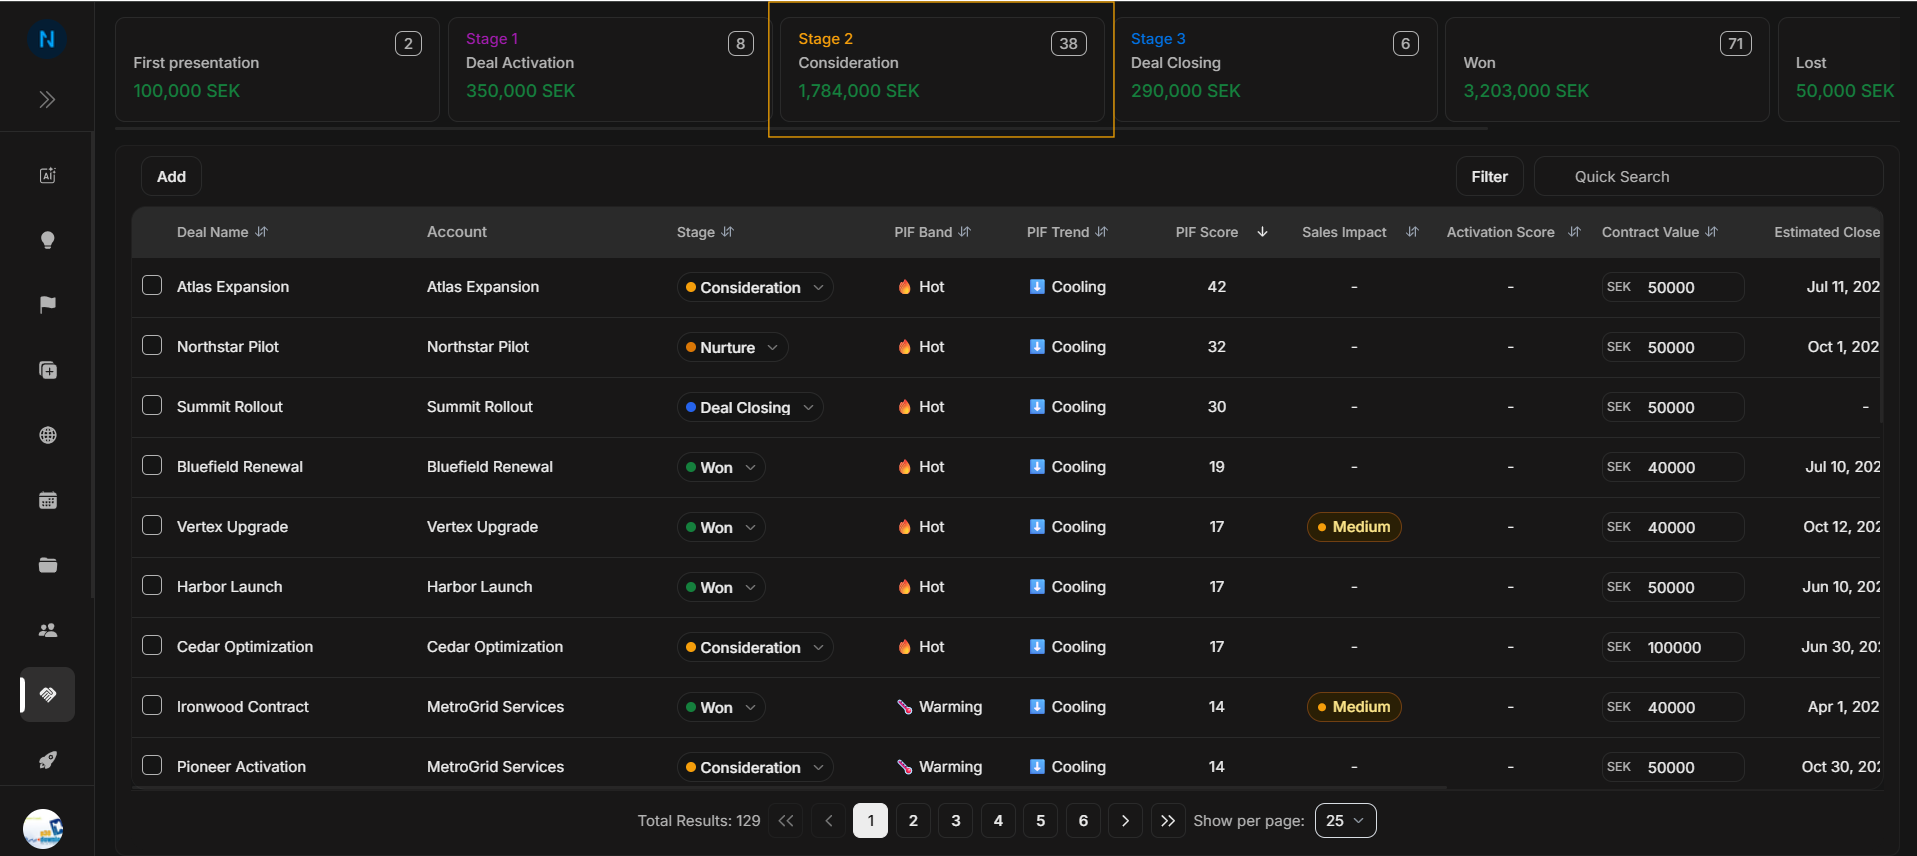Sort by Sales Impact using its sort icon
Screen dimensions: 1917x856
pos(1412,232)
